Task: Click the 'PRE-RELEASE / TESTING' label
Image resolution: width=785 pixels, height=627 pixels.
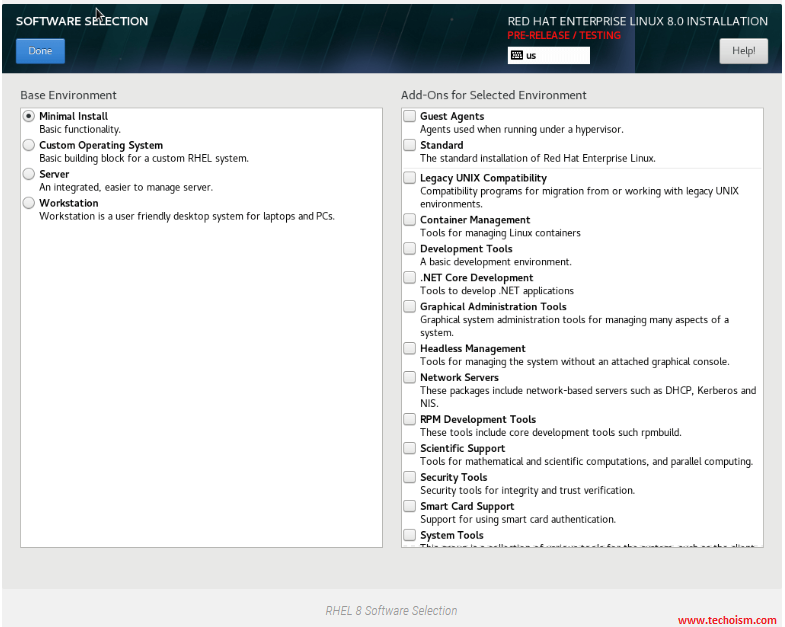Action: (x=564, y=36)
